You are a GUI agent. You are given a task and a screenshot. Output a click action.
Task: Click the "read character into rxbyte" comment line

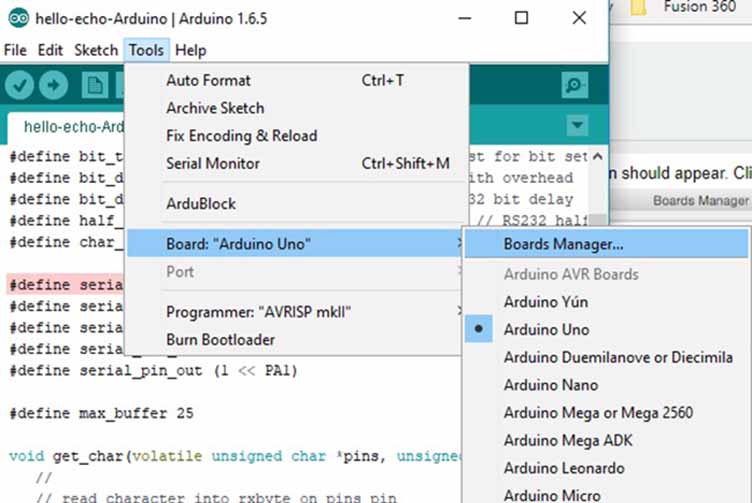click(x=216, y=497)
